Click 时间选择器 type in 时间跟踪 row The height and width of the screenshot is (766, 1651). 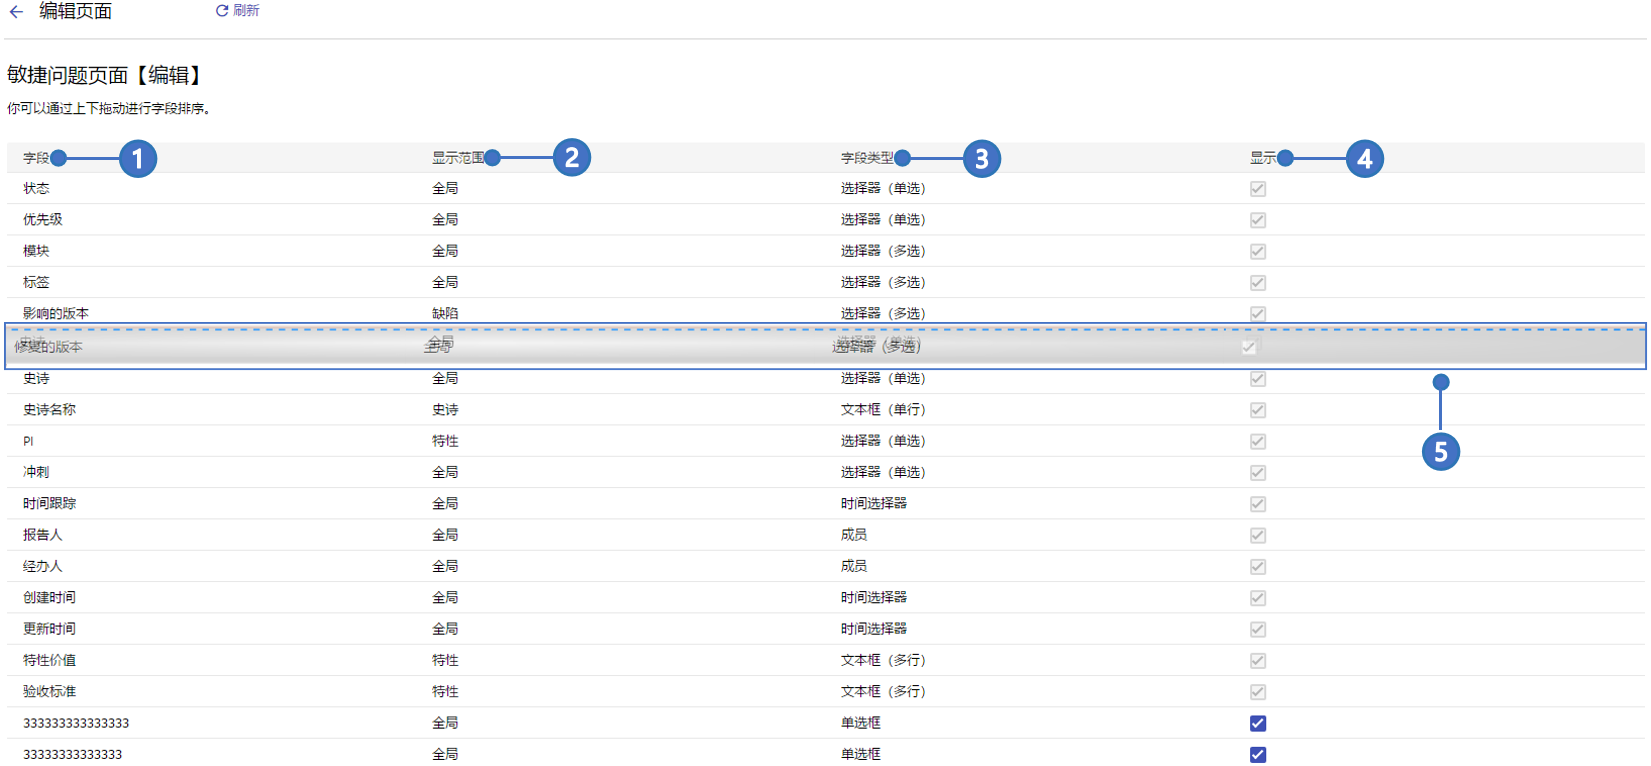click(874, 503)
